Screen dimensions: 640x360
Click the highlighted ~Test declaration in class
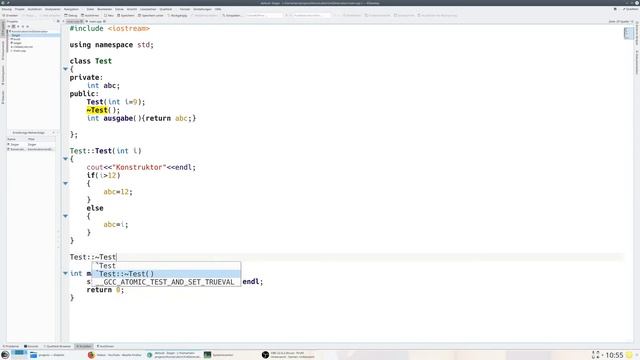[97, 110]
